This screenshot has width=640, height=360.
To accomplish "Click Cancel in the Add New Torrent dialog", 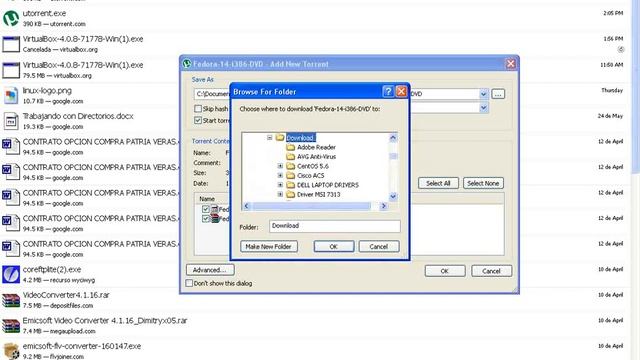I will coord(491,271).
